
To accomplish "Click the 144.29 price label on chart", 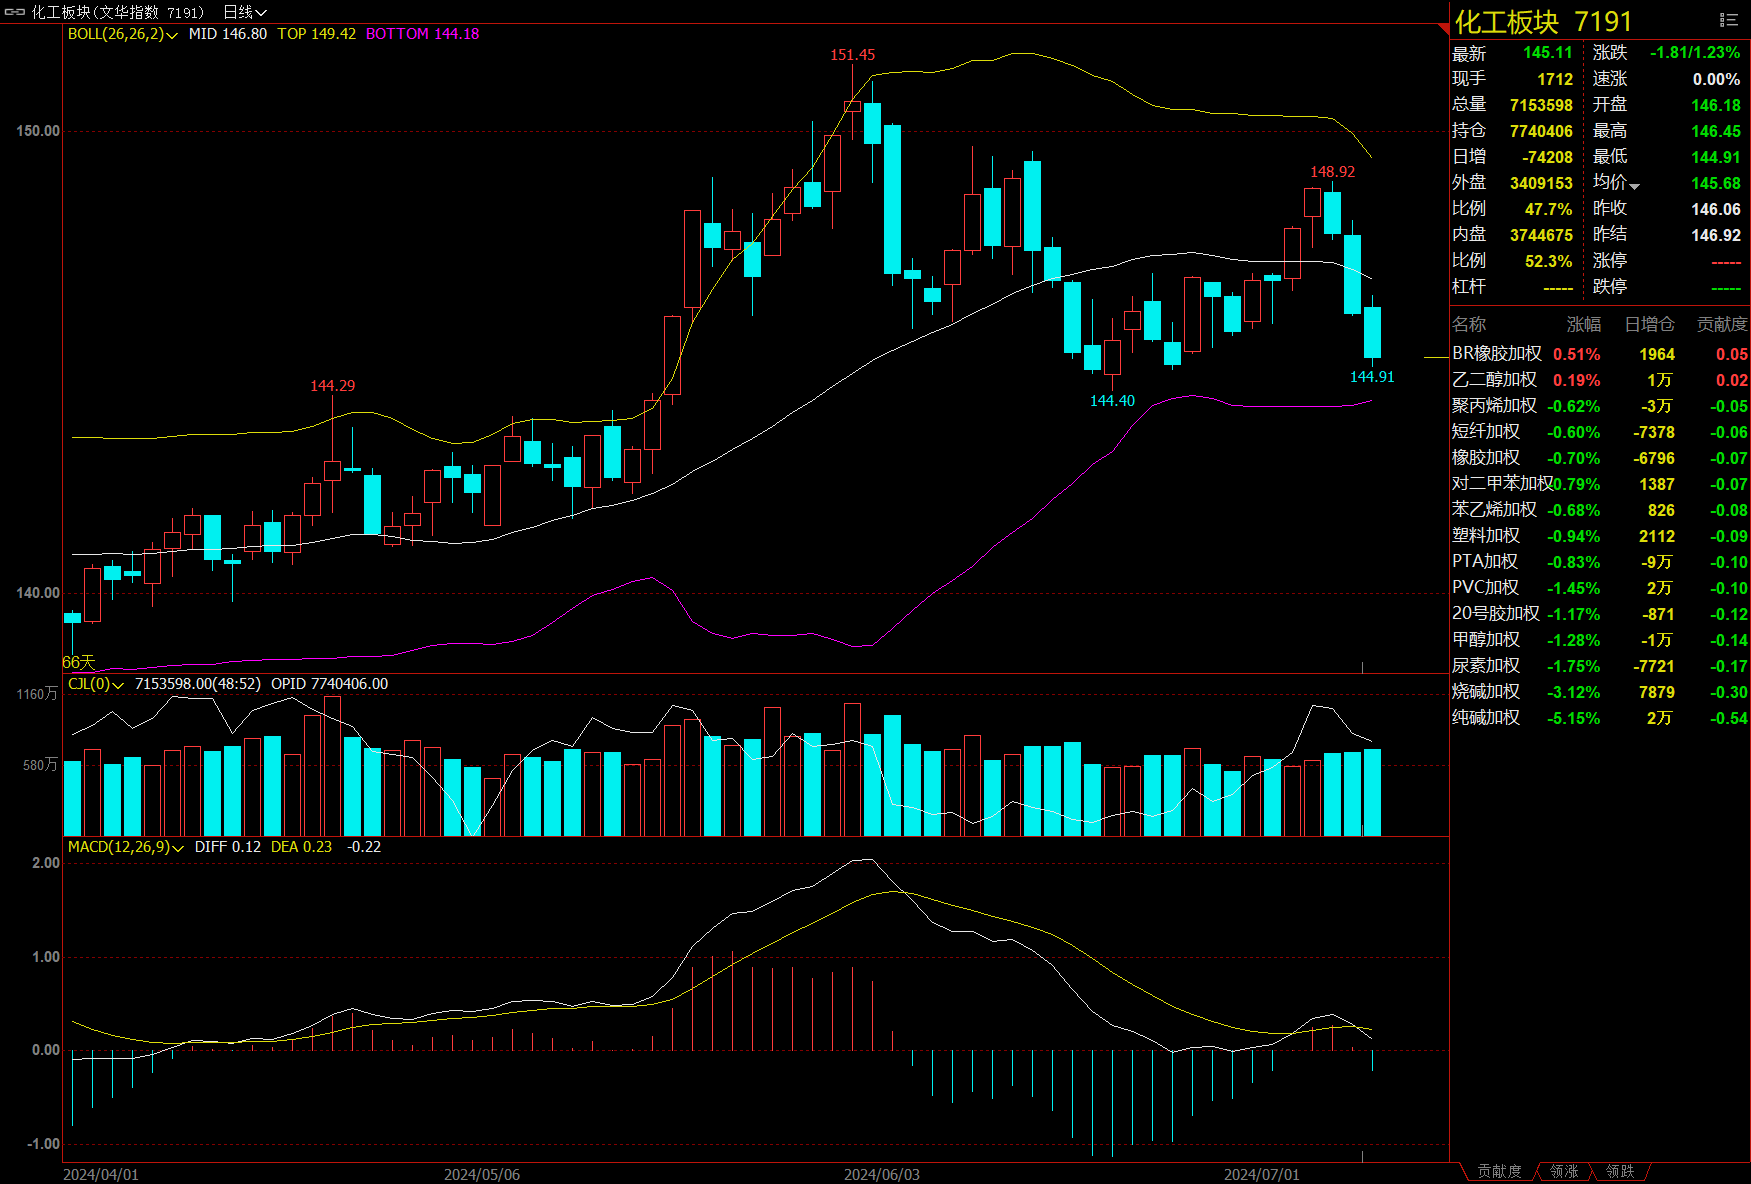I will pyautogui.click(x=332, y=386).
